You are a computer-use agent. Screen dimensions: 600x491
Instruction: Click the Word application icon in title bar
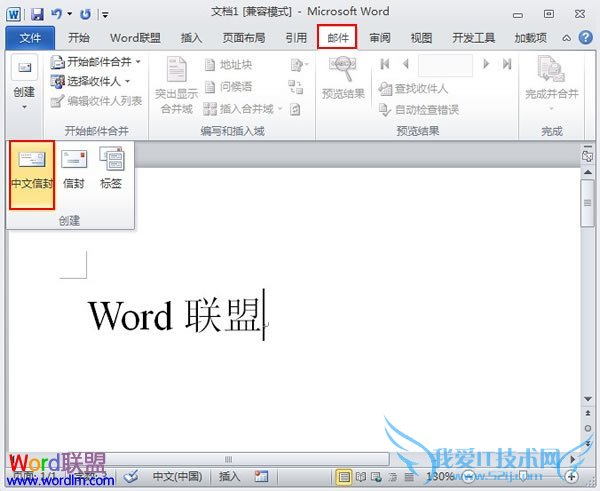click(x=13, y=15)
